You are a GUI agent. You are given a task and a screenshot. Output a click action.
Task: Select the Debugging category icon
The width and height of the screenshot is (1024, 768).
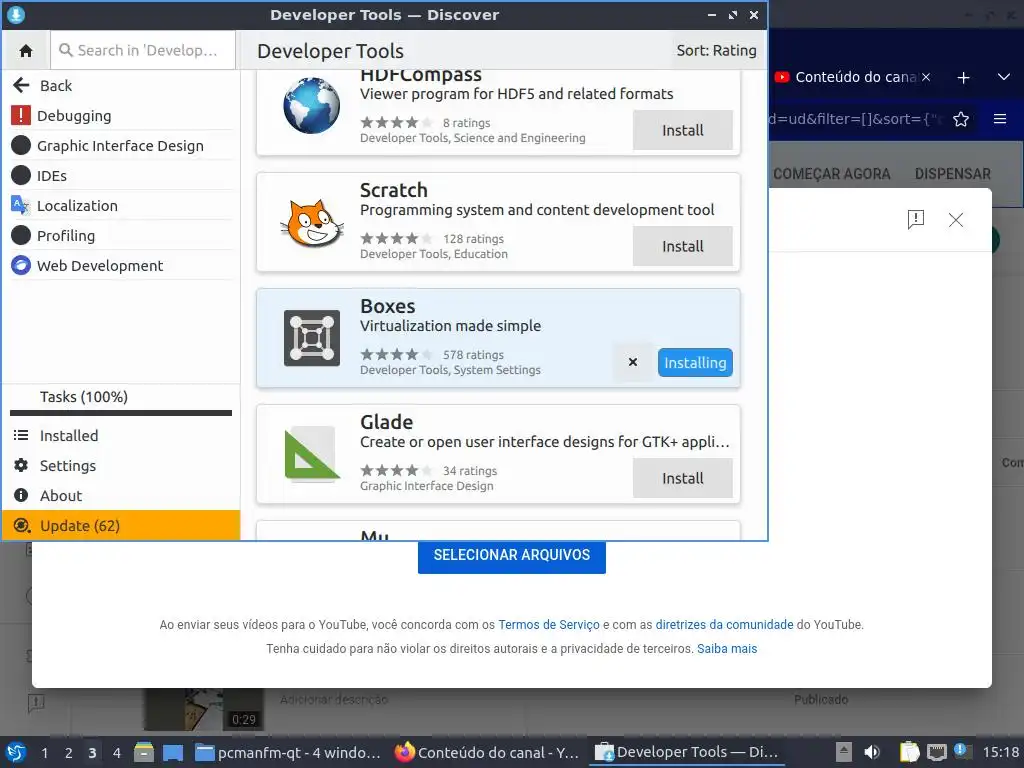tap(21, 116)
